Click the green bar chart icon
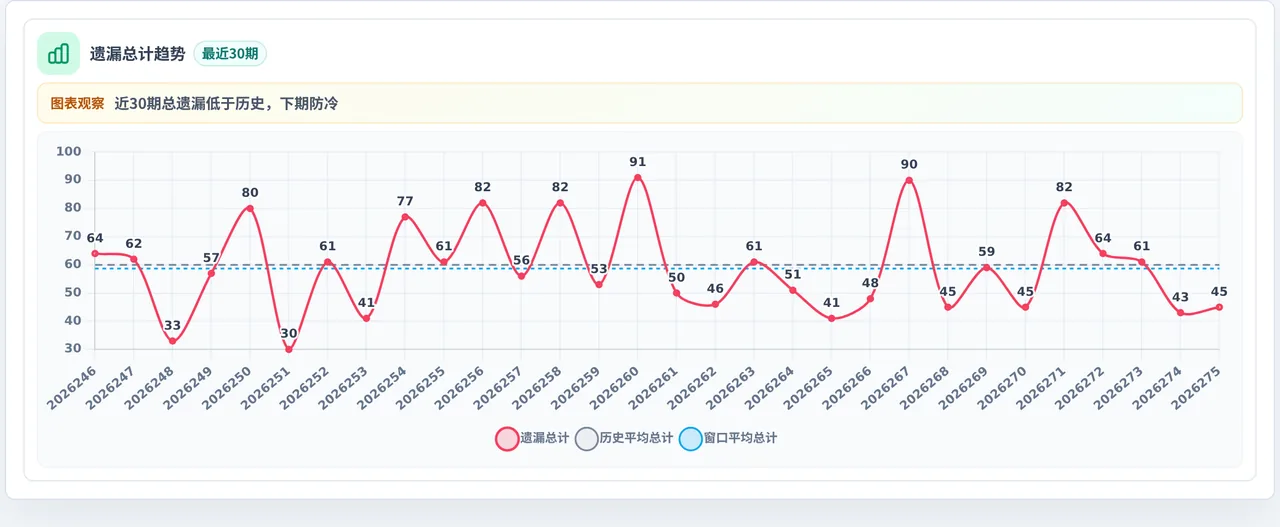1280x527 pixels. (x=58, y=53)
